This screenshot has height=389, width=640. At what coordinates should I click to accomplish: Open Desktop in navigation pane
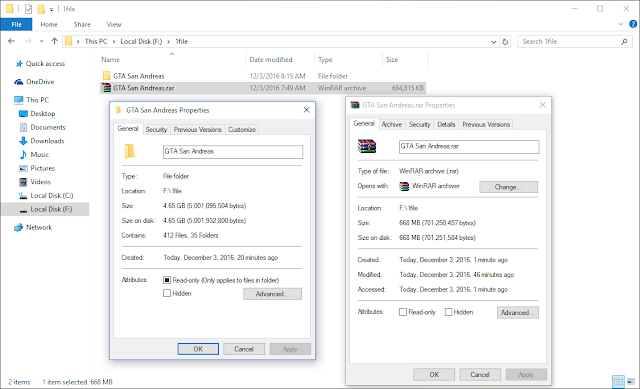[42, 113]
